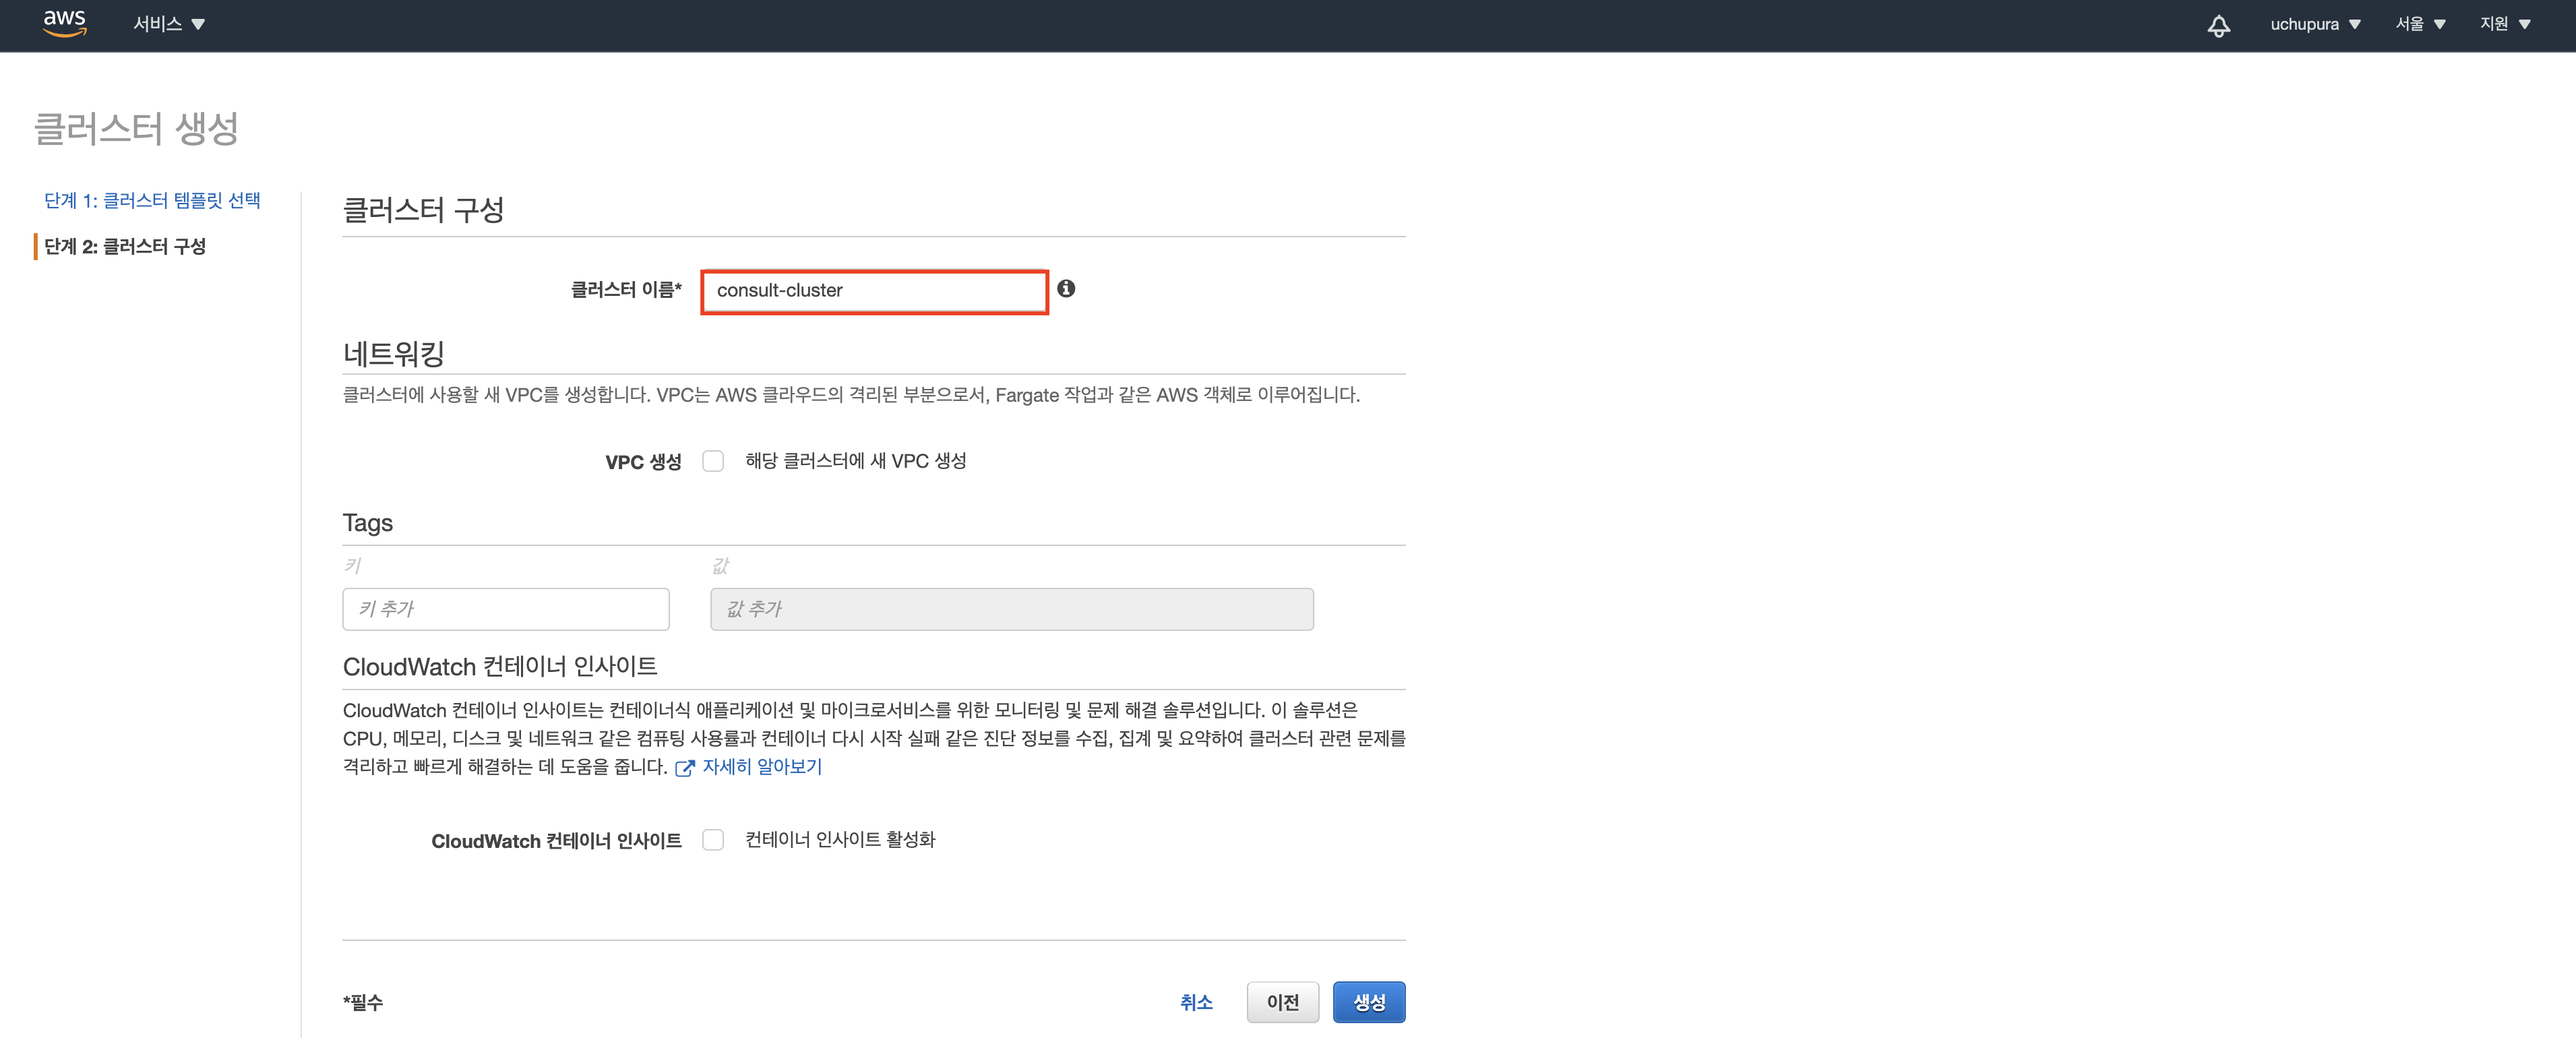Viewport: 2576px width, 1038px height.
Task: Click the AWS logo home icon
Action: (x=64, y=24)
